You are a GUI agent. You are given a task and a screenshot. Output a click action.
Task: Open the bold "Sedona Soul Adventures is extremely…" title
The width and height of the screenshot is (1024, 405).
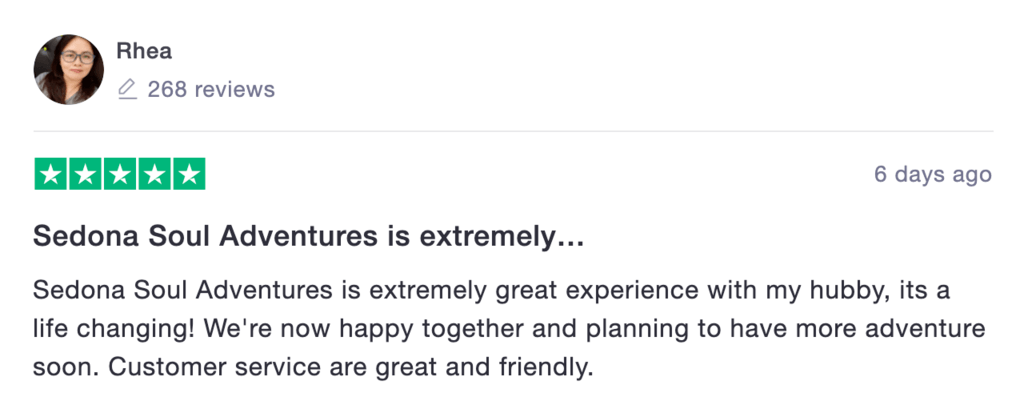pos(308,238)
